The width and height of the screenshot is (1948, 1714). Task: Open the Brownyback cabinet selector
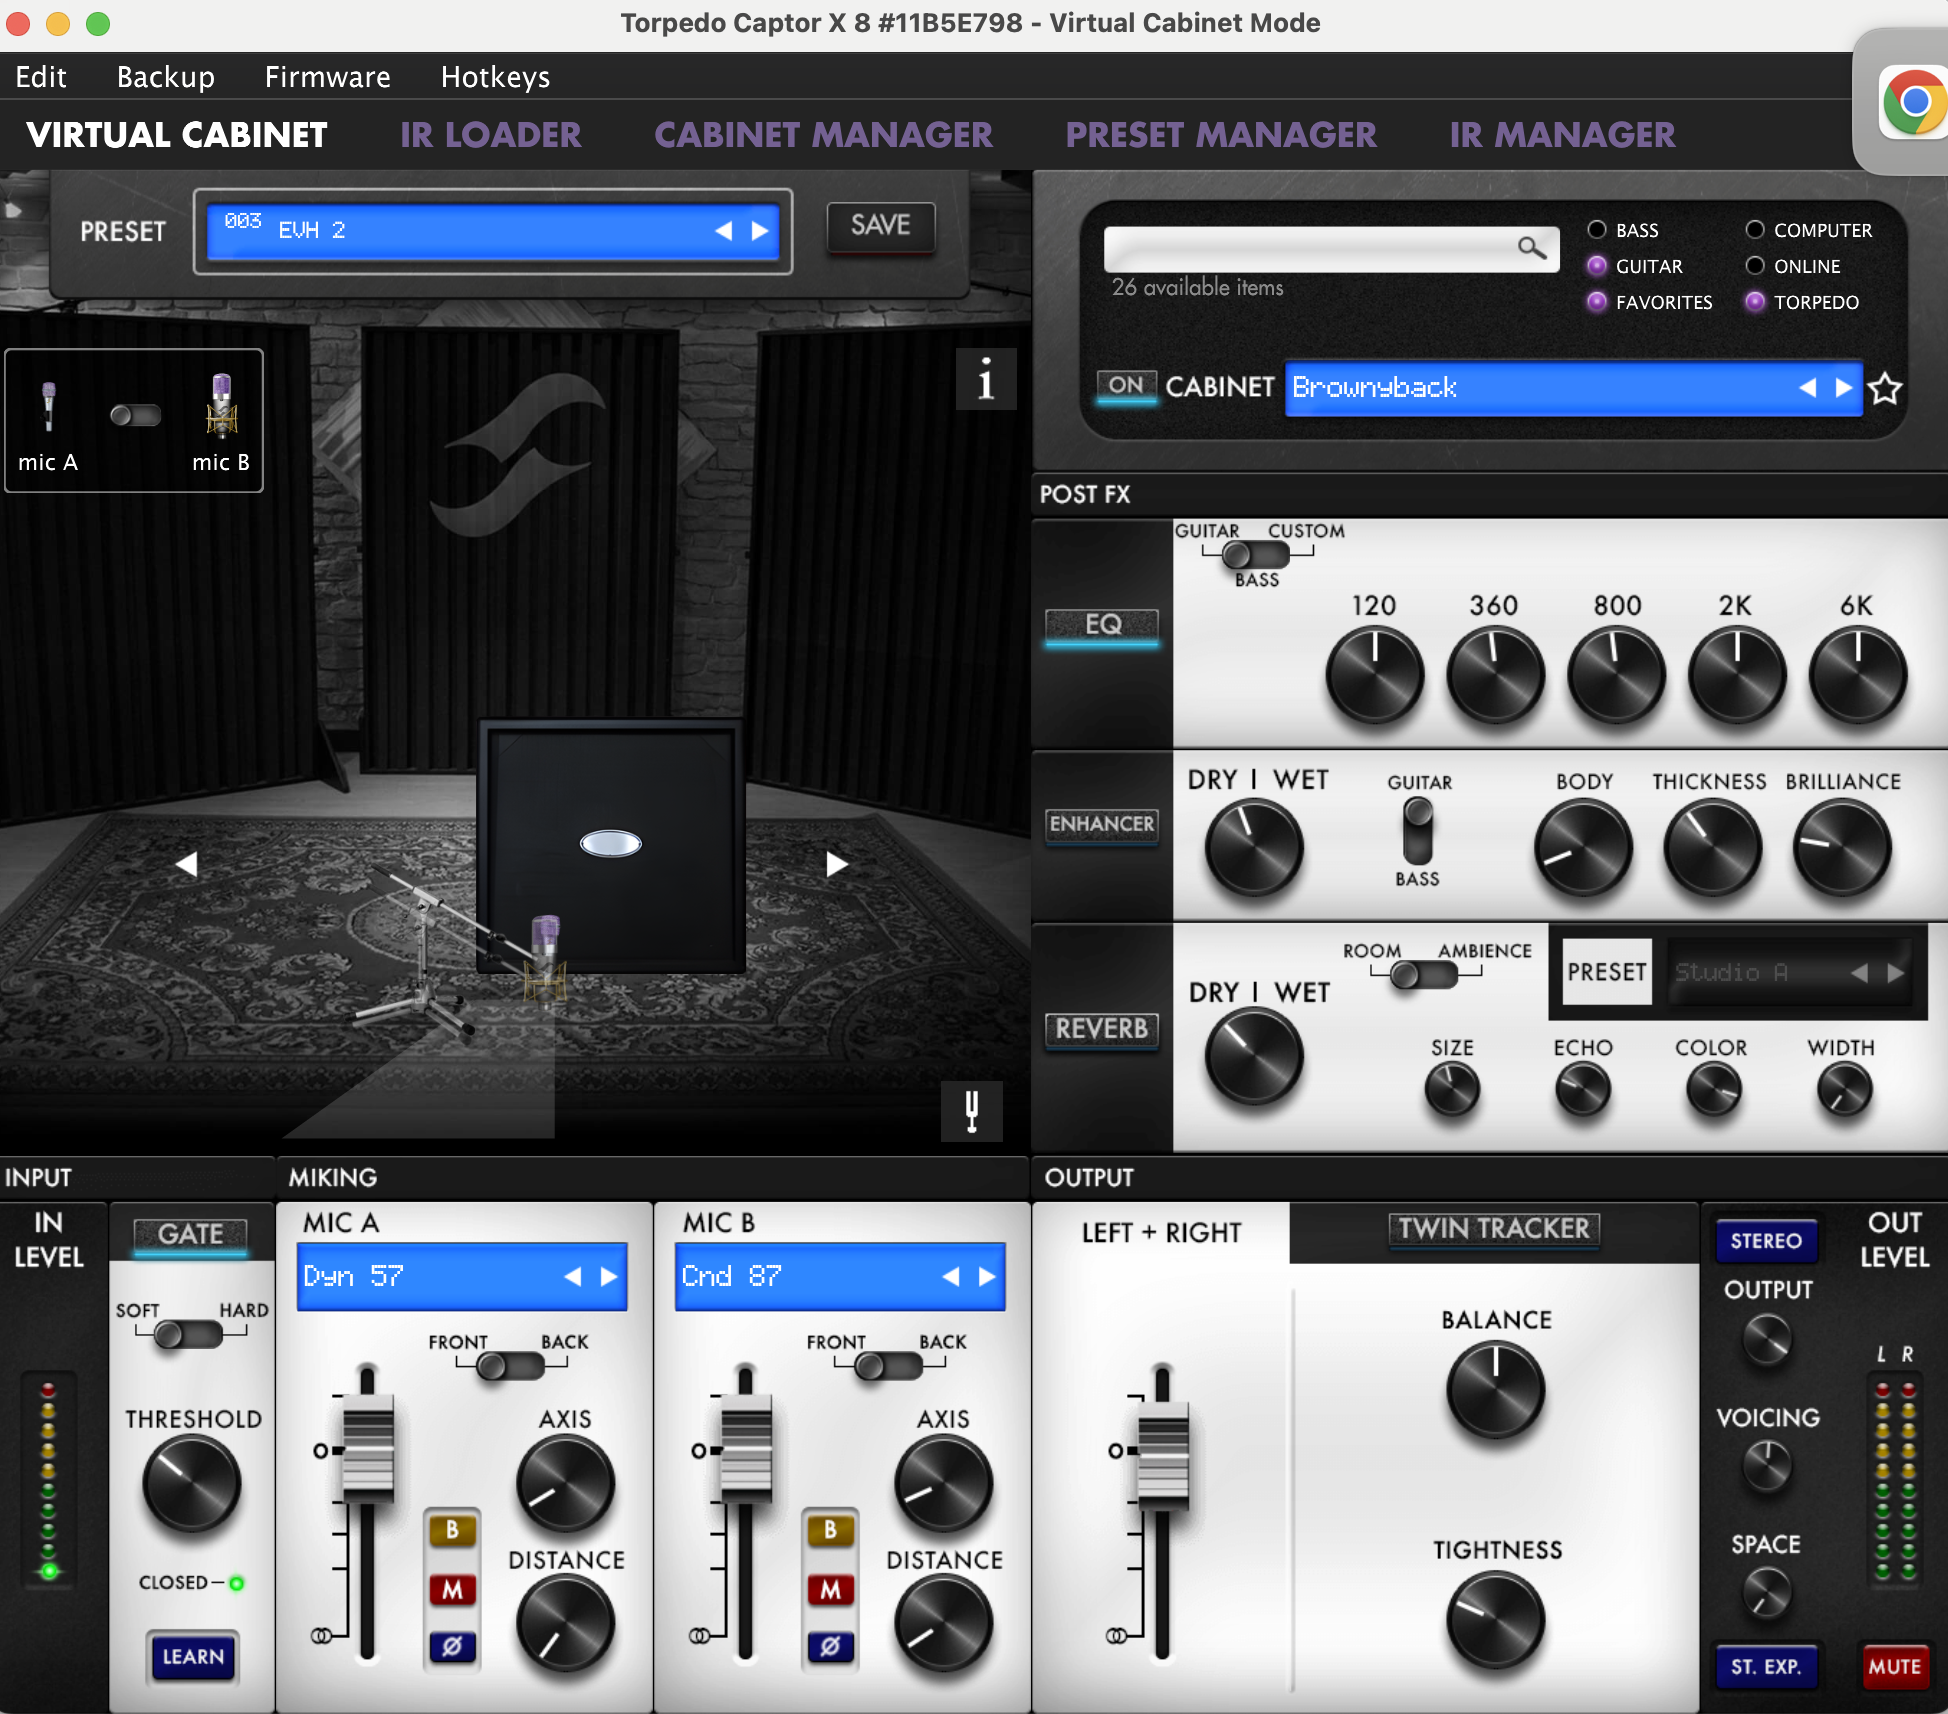coord(1540,388)
